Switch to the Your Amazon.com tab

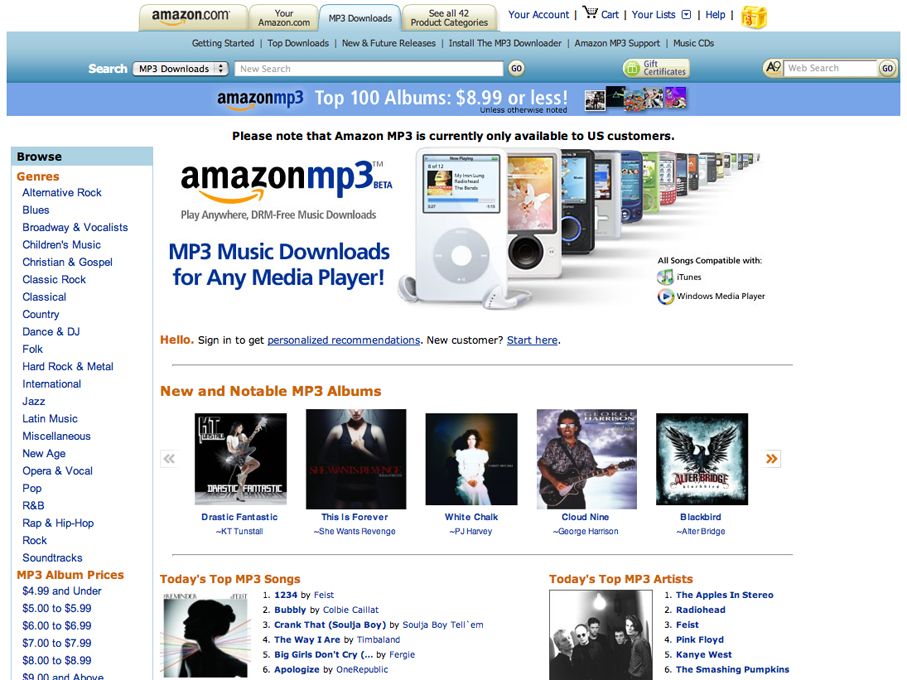(283, 18)
